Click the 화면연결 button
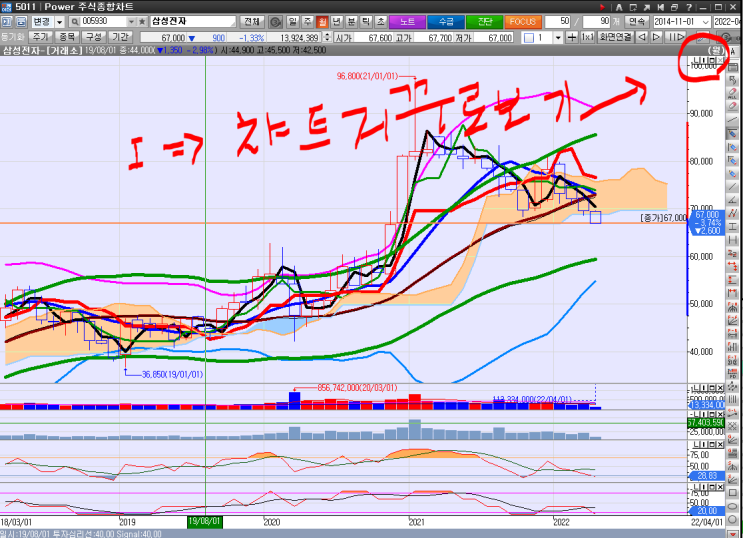Image resolution: width=743 pixels, height=538 pixels. pos(615,37)
